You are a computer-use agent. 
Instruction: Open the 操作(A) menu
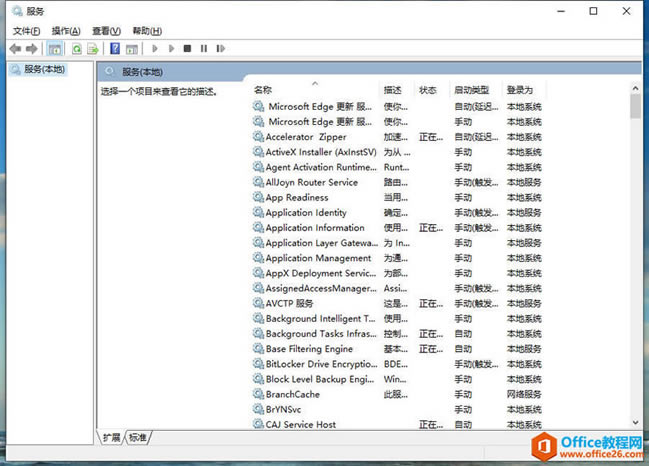66,31
